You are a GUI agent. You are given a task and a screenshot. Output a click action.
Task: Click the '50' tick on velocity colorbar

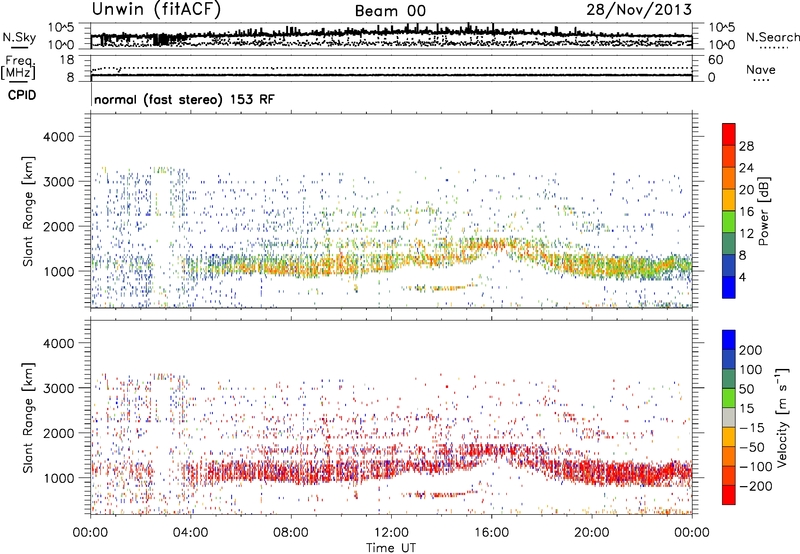(746, 389)
